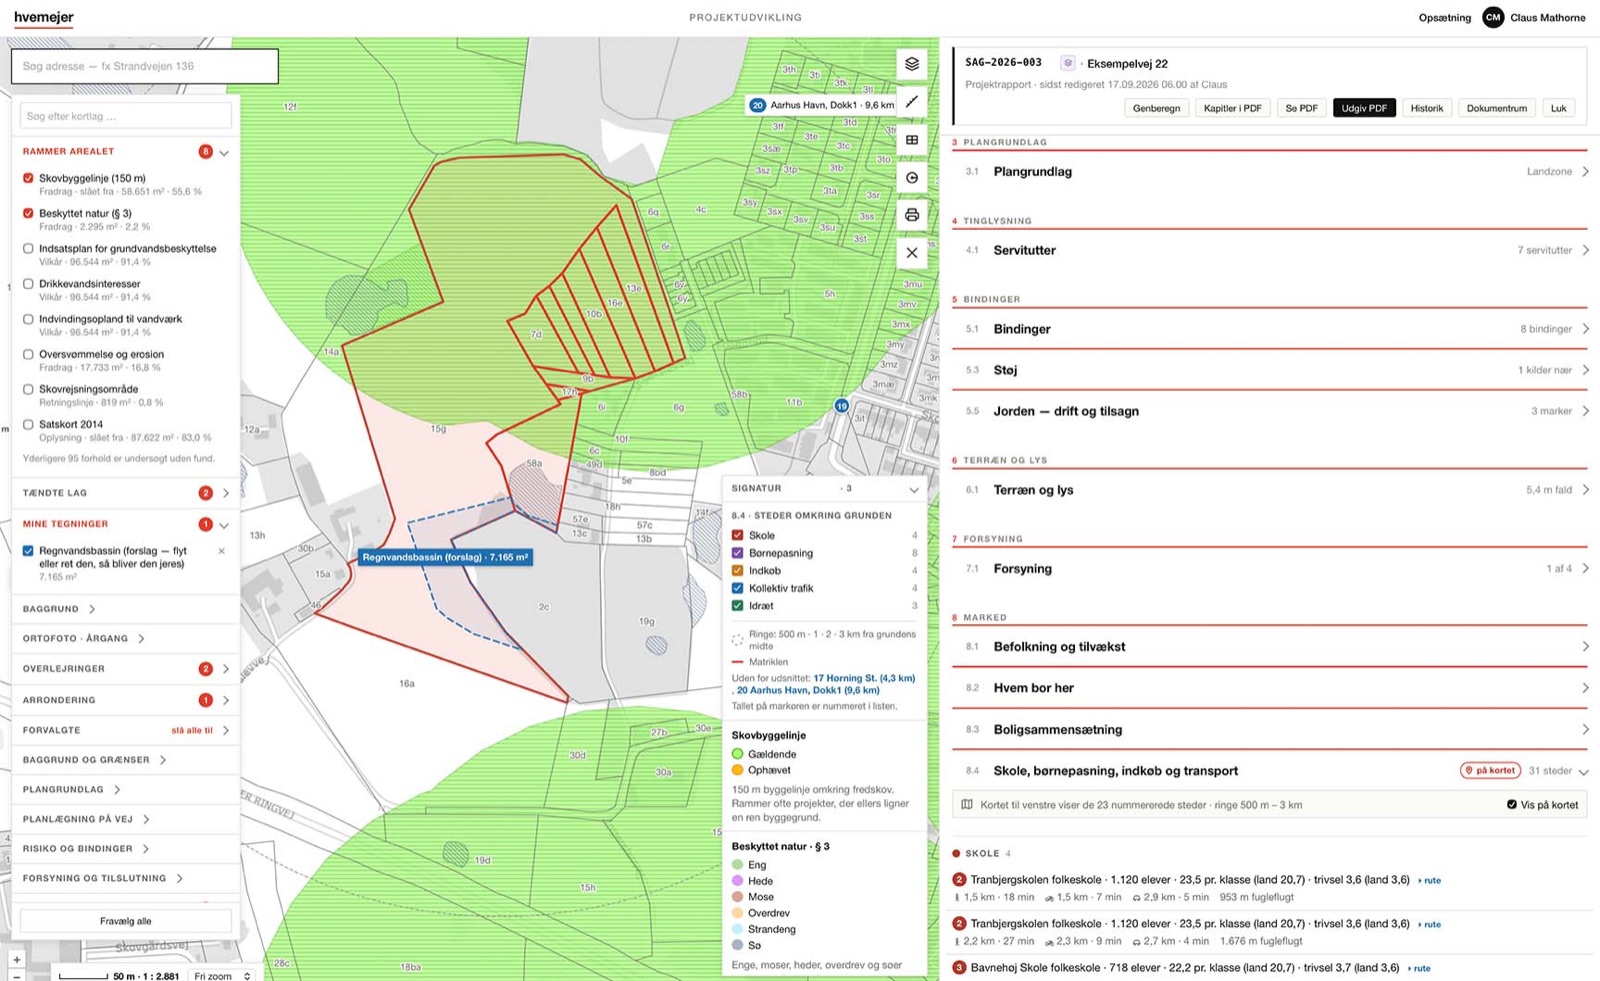Click the hvemejer logo
The height and width of the screenshot is (981, 1600).
point(44,17)
